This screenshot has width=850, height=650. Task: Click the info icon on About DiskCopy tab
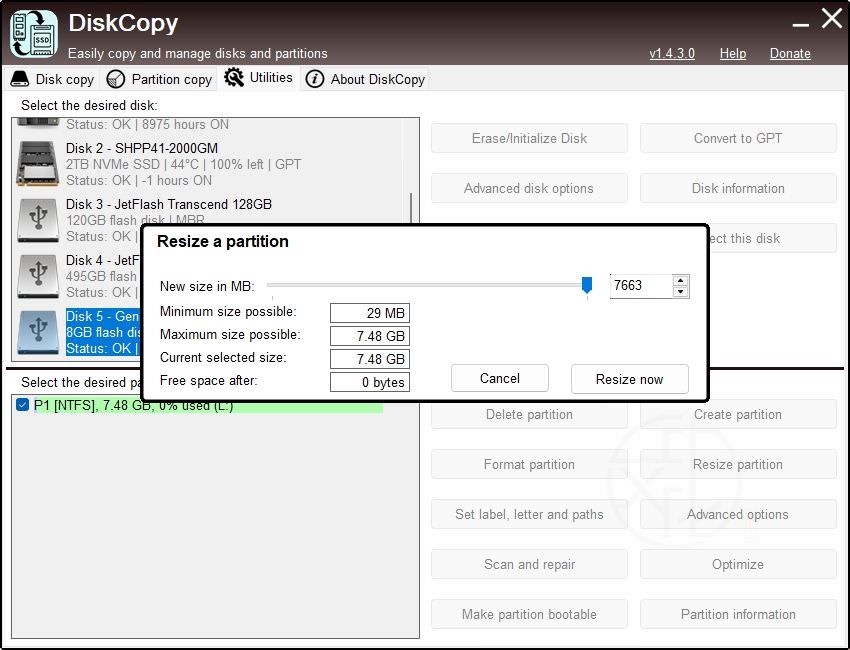315,79
